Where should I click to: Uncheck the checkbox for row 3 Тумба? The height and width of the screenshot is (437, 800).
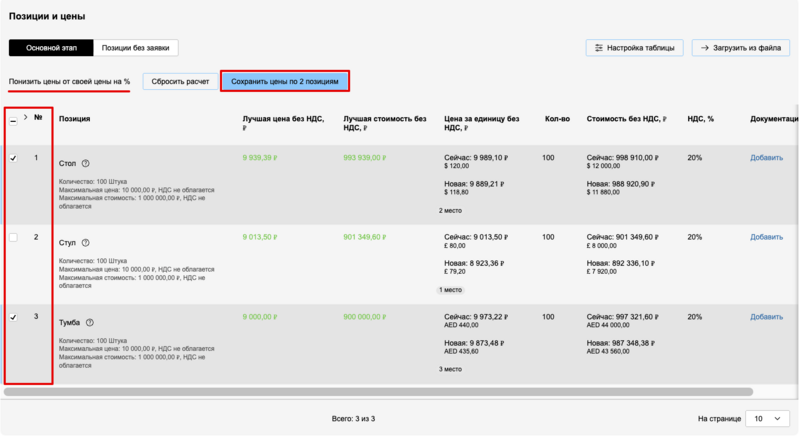pos(13,317)
